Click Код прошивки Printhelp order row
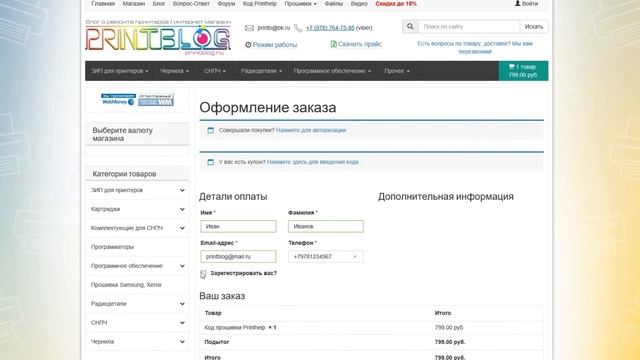640x360 pixels. [x=371, y=328]
